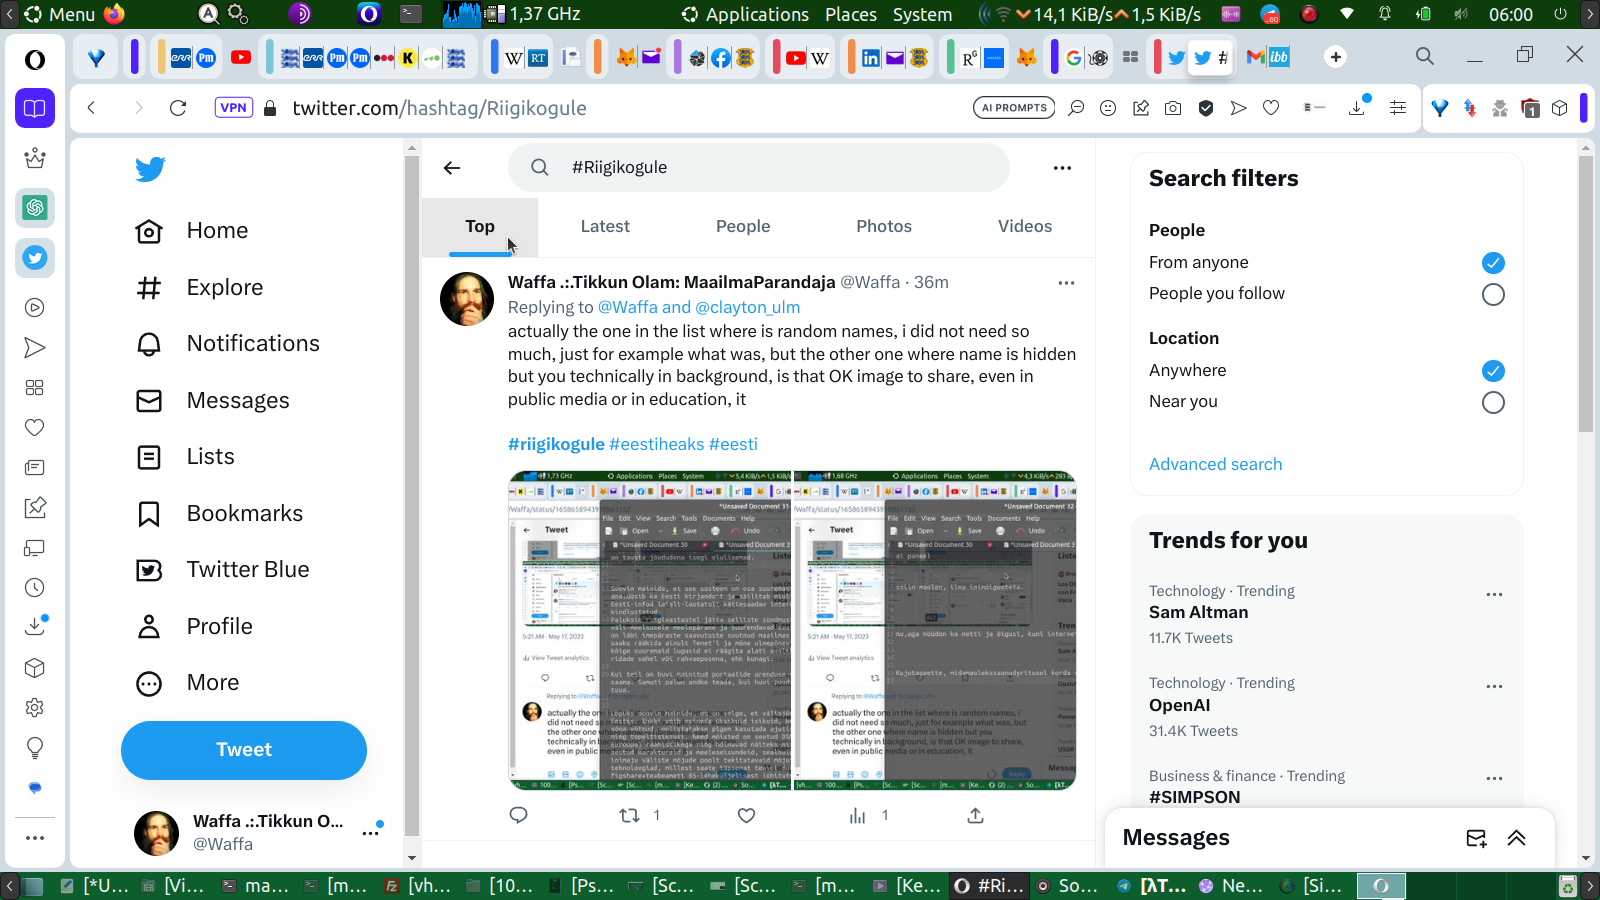Open Twitter Blue in the sidebar
Viewport: 1600px width, 900px height.
(x=222, y=570)
